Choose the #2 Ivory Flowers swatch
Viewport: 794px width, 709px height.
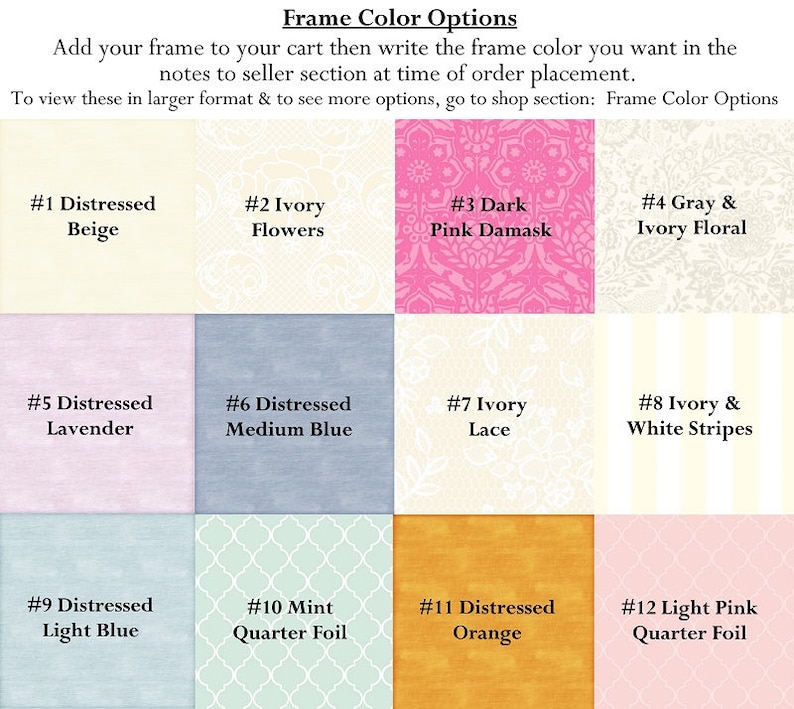295,216
